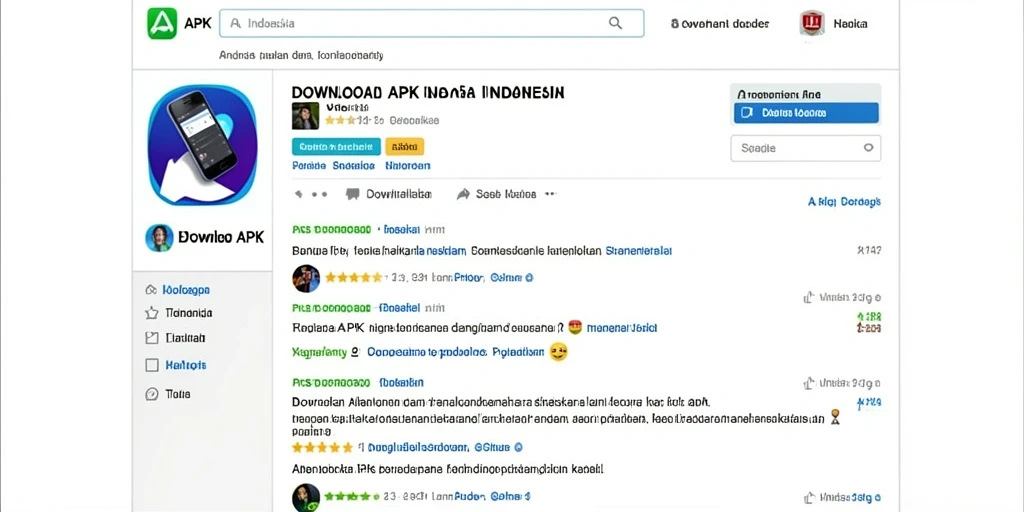This screenshot has width=1024, height=512.
Task: Click the share arrow icon in the toolbar
Action: (x=463, y=194)
